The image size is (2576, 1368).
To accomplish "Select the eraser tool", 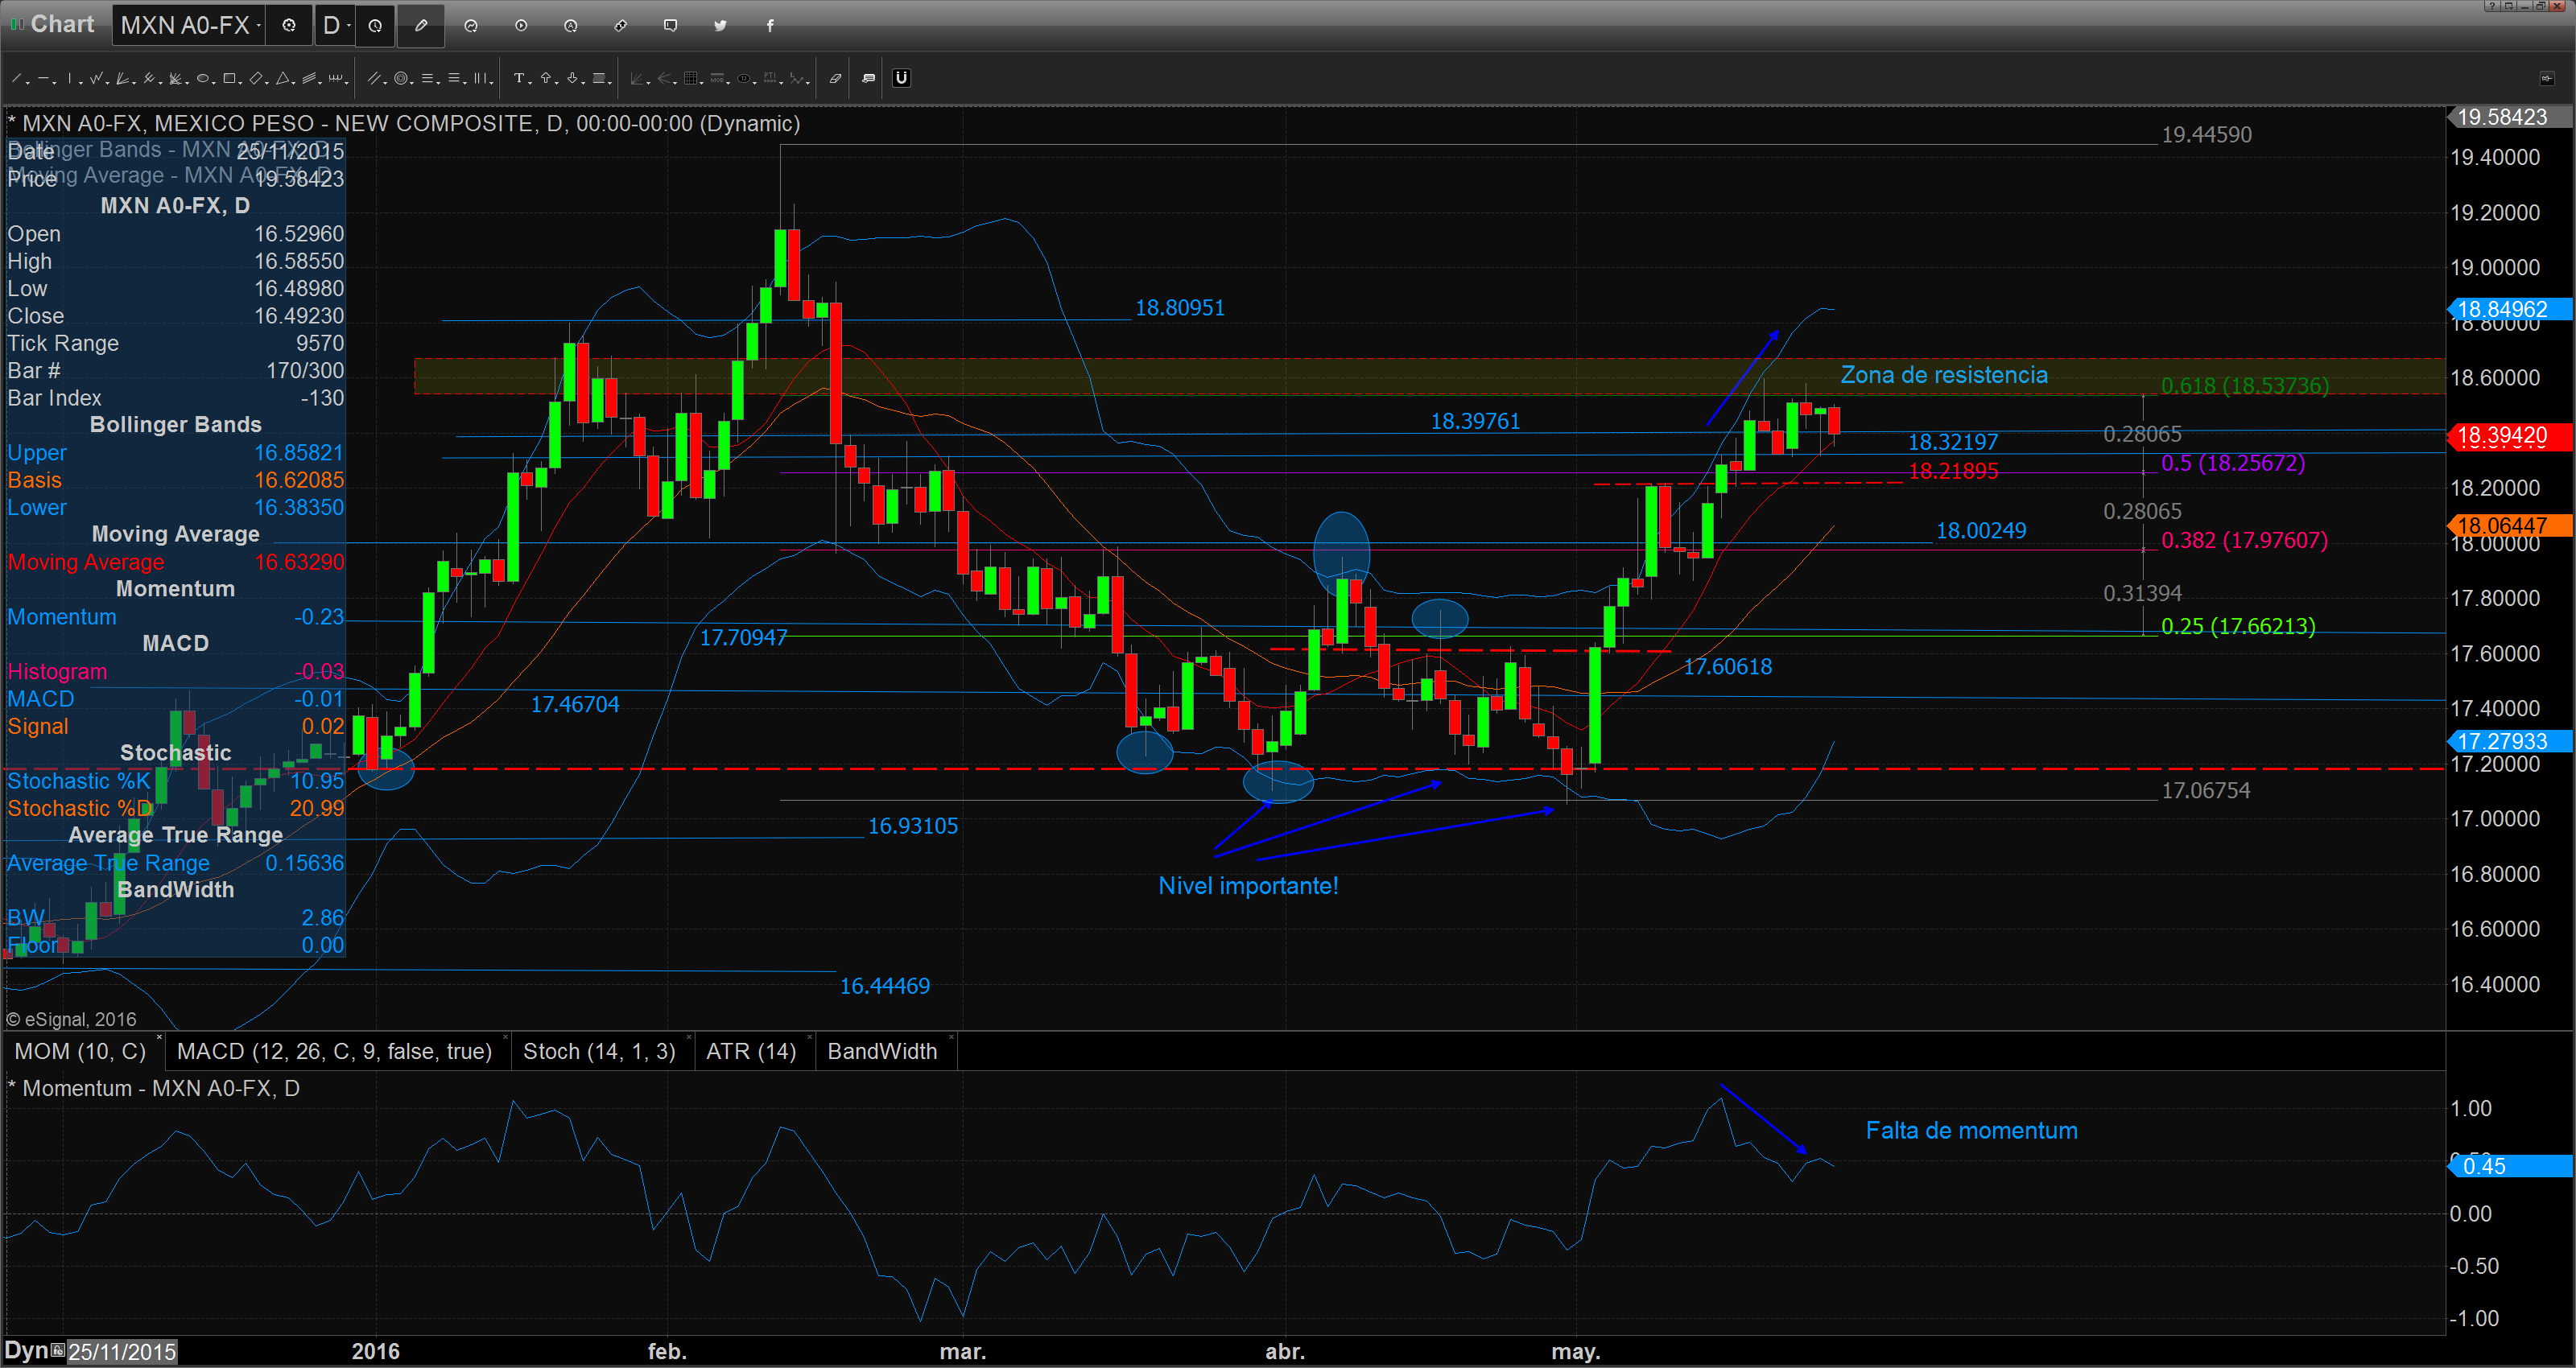I will (x=836, y=78).
